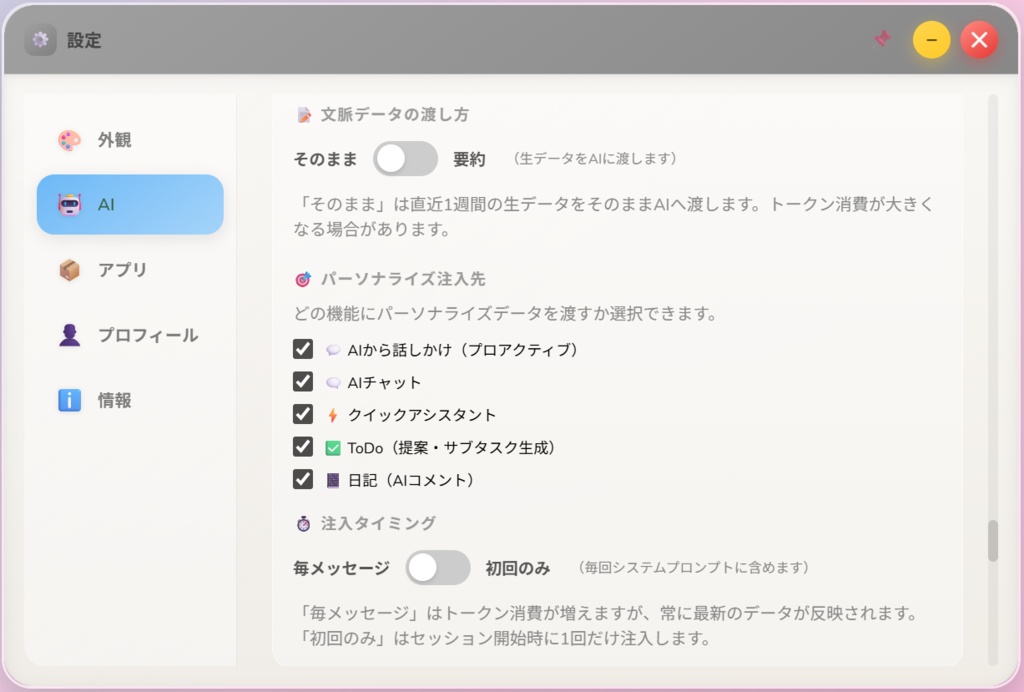Click the dart icon next to パーソナライズ注入先
This screenshot has height=692, width=1024.
[302, 280]
